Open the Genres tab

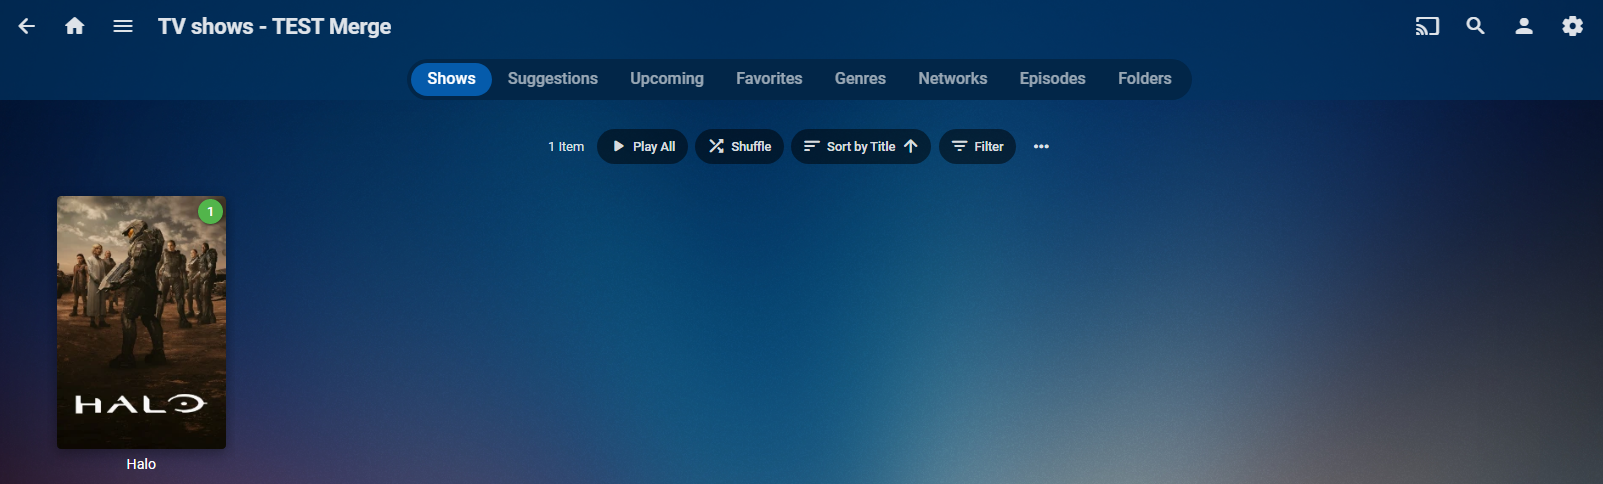tap(860, 79)
